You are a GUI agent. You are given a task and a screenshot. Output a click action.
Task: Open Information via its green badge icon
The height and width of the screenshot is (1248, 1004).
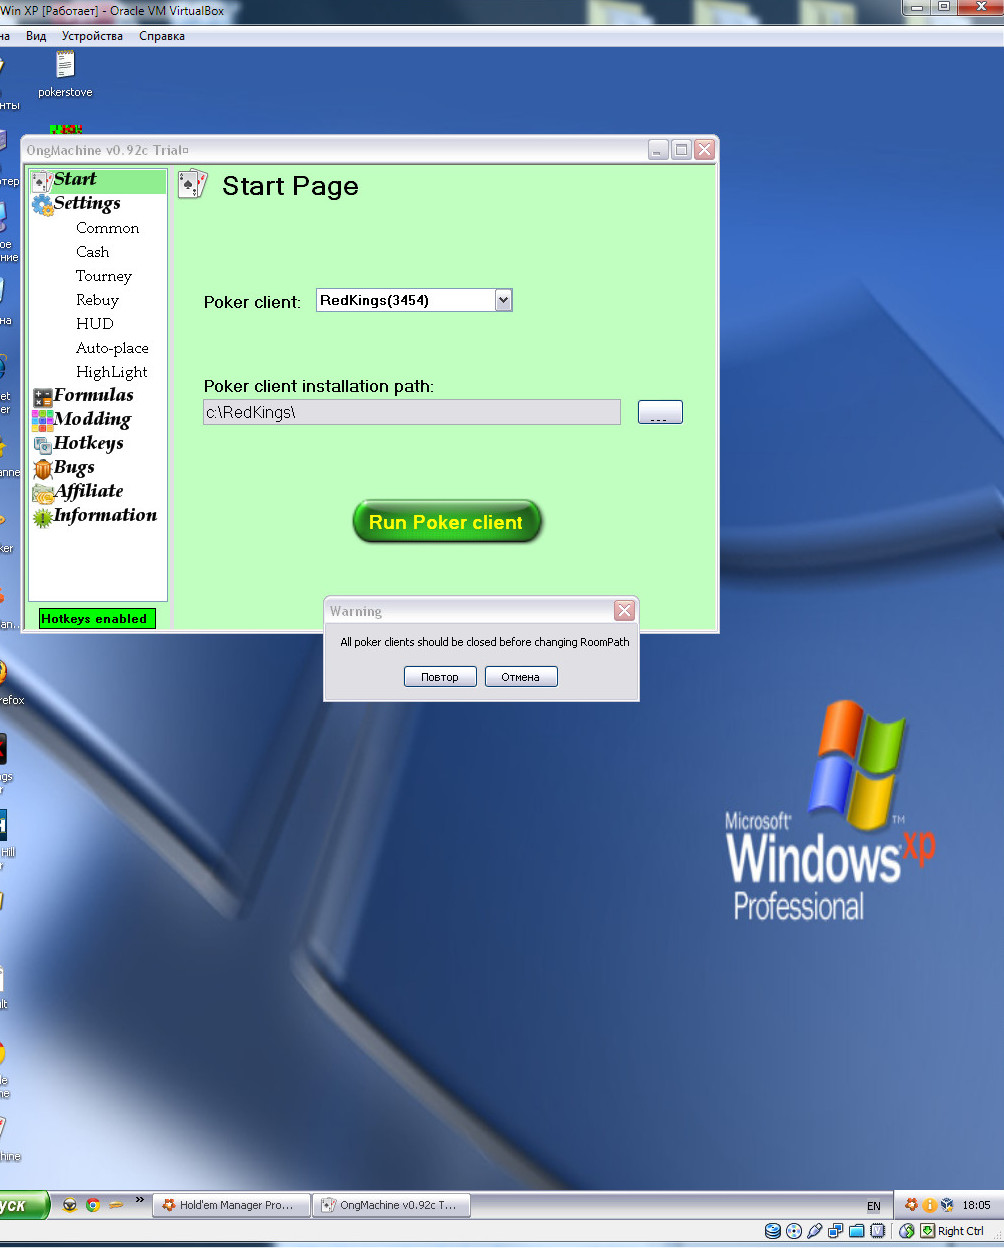tap(42, 517)
